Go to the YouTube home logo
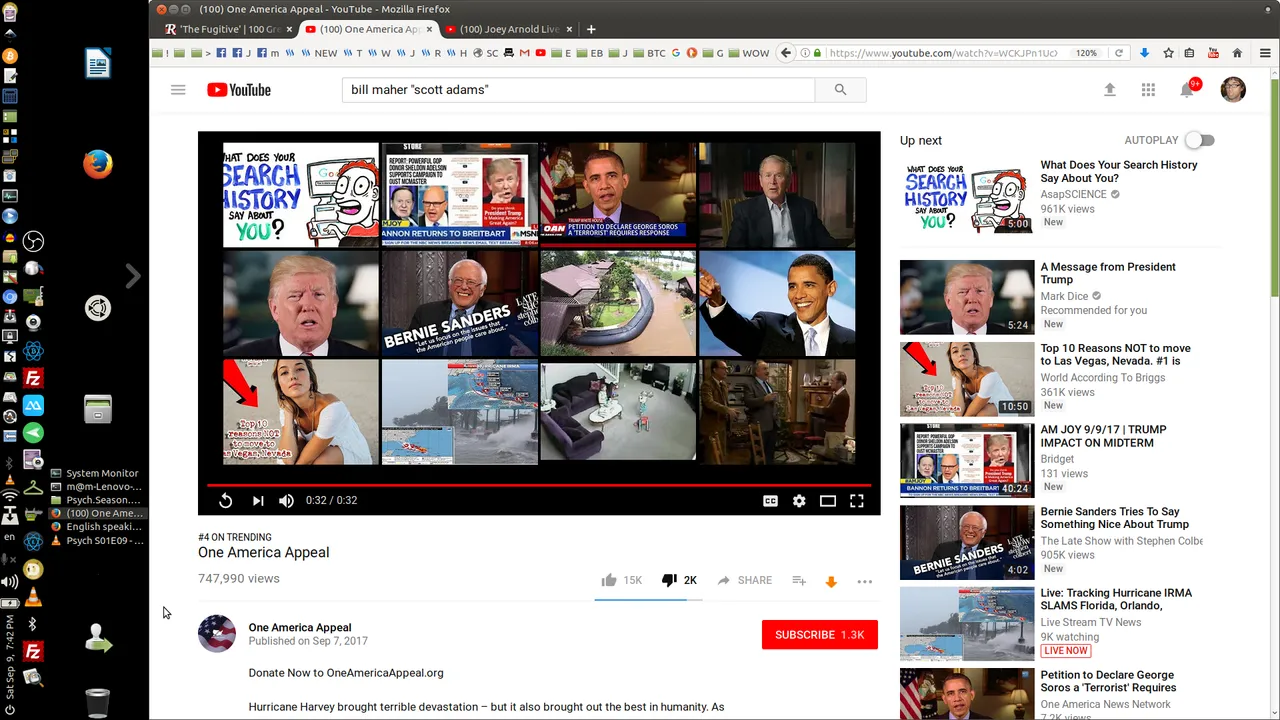1280x720 pixels. [x=239, y=90]
